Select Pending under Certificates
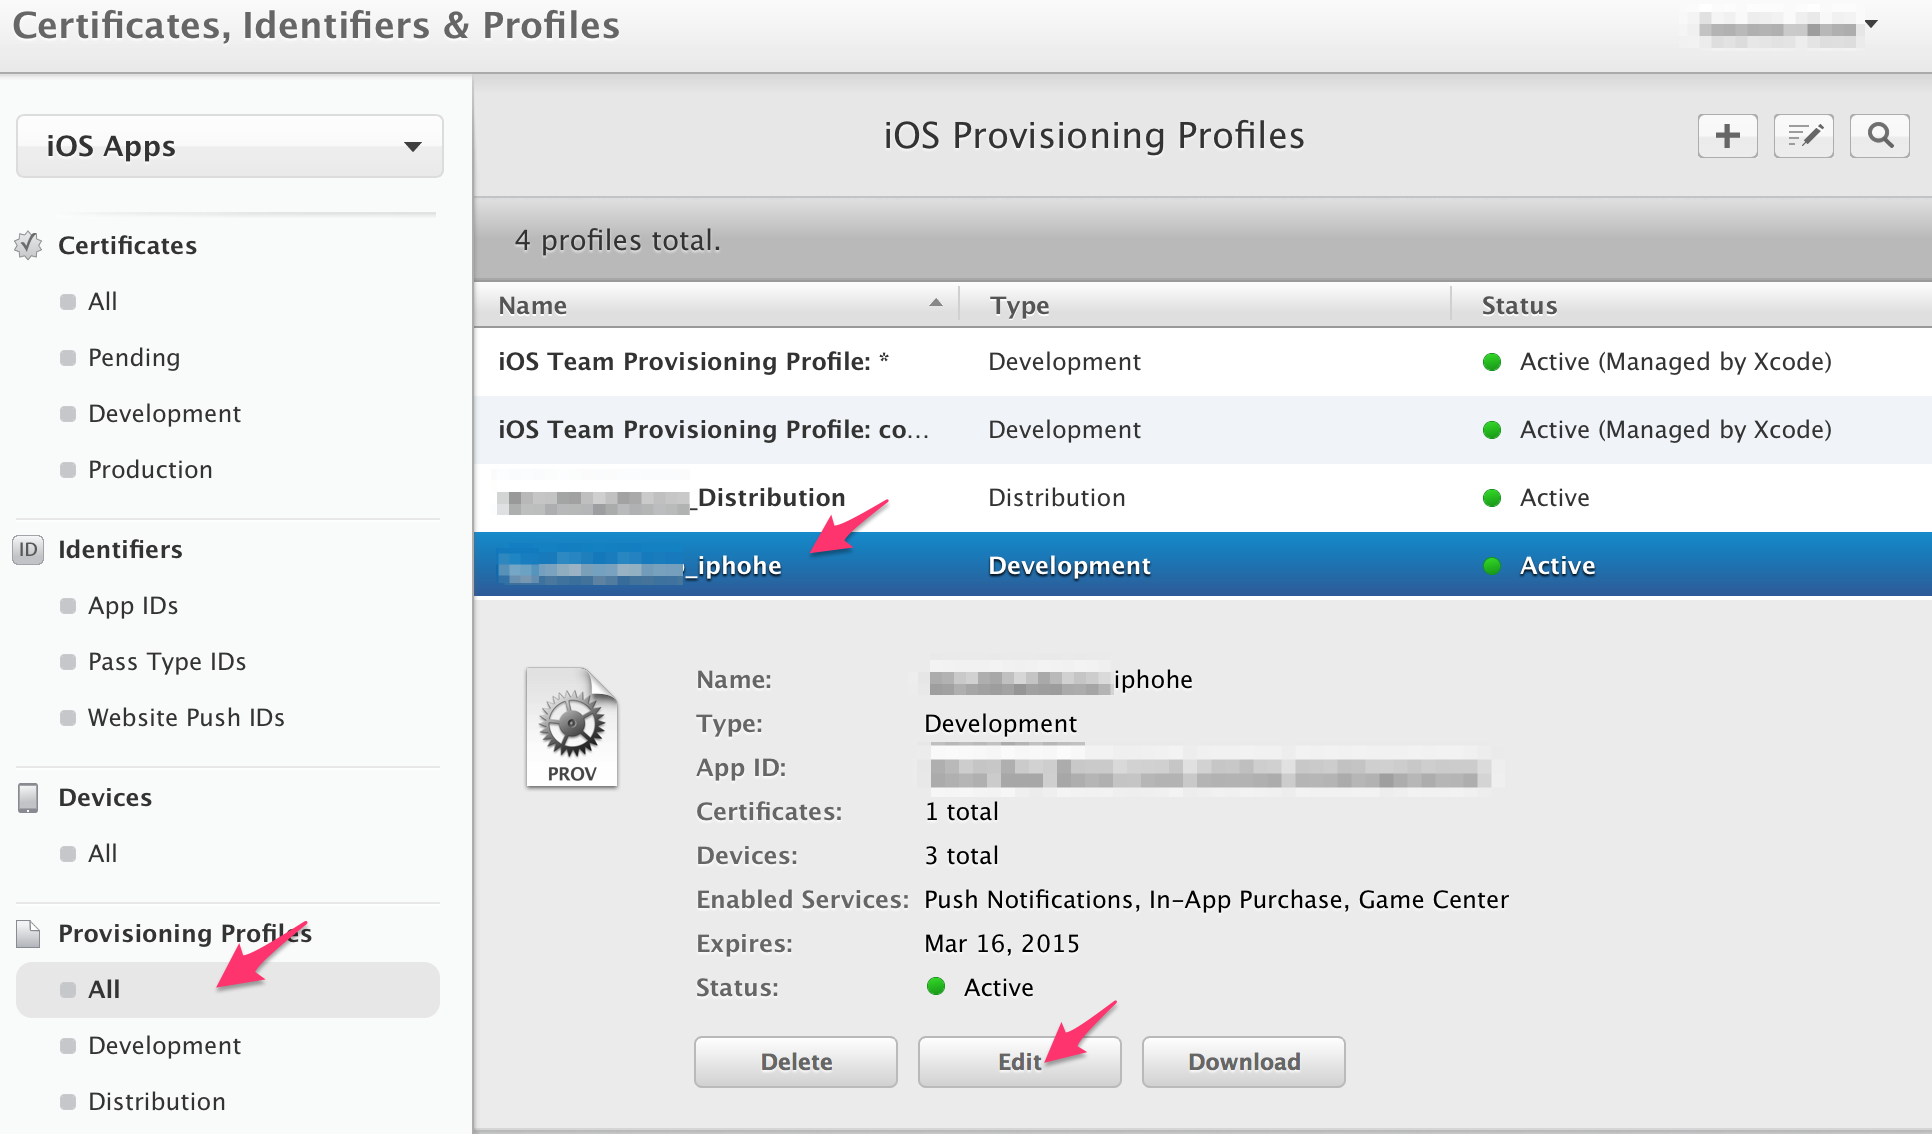The height and width of the screenshot is (1134, 1932). pyautogui.click(x=133, y=357)
